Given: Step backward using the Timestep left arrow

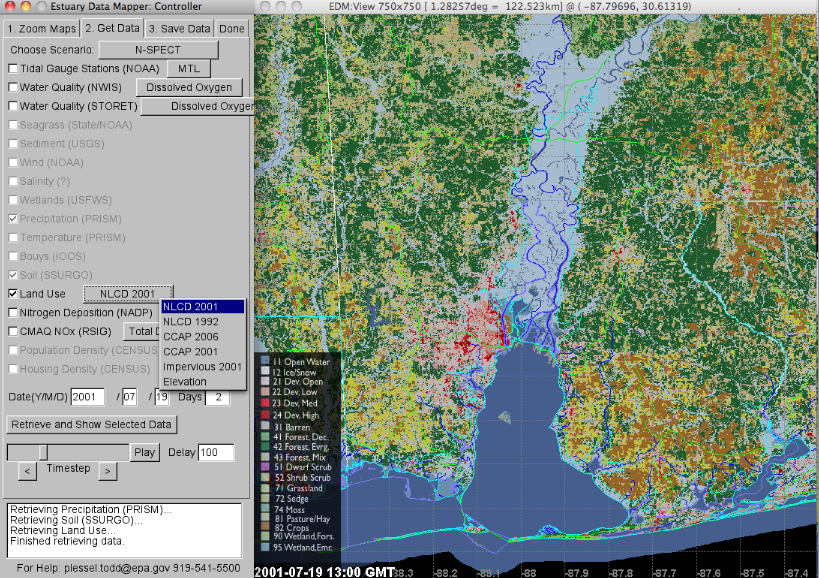Looking at the screenshot, I should point(25,471).
